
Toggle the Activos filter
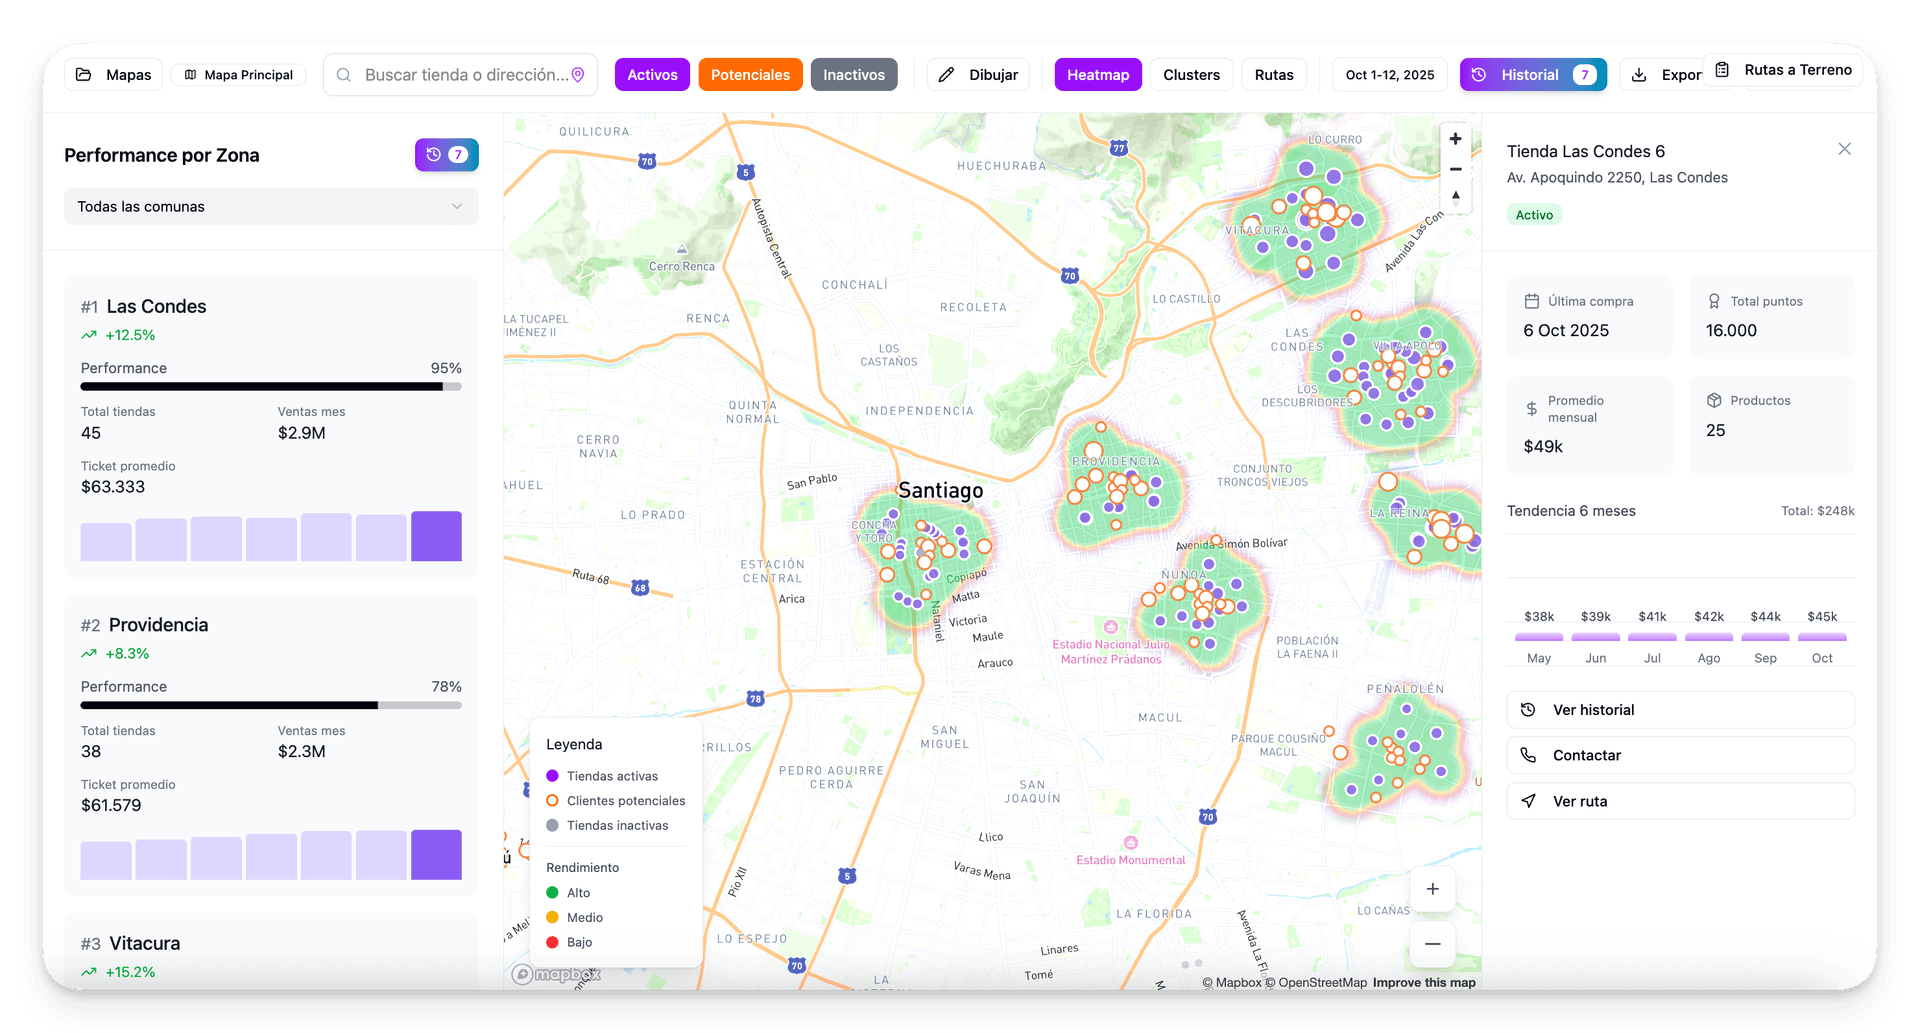651,74
